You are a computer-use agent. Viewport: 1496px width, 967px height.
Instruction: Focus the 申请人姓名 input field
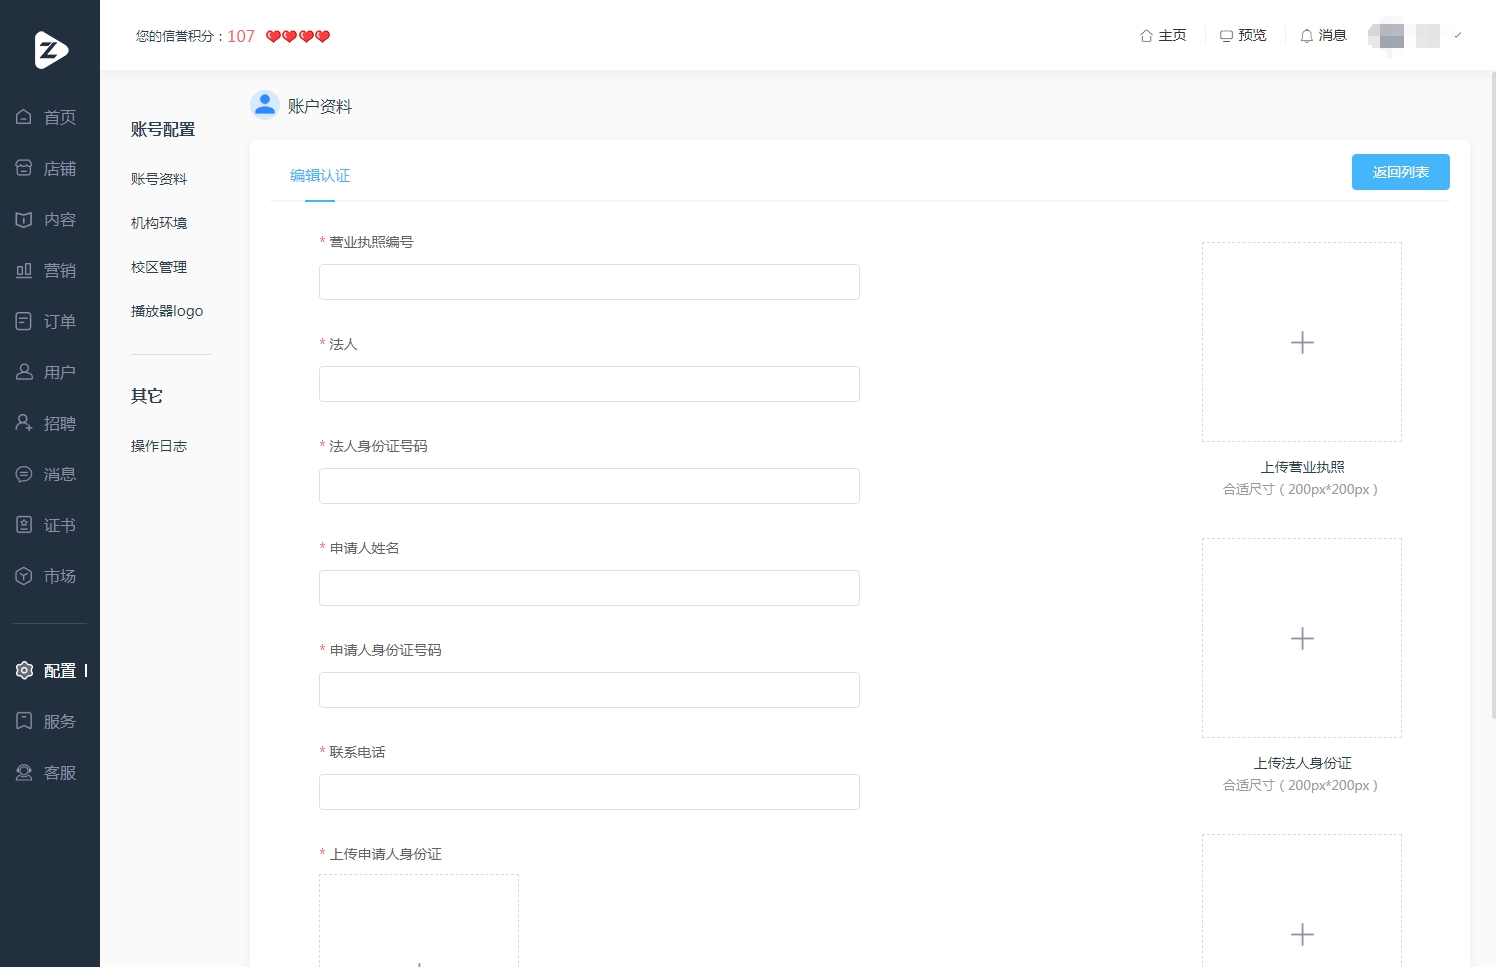pos(589,588)
